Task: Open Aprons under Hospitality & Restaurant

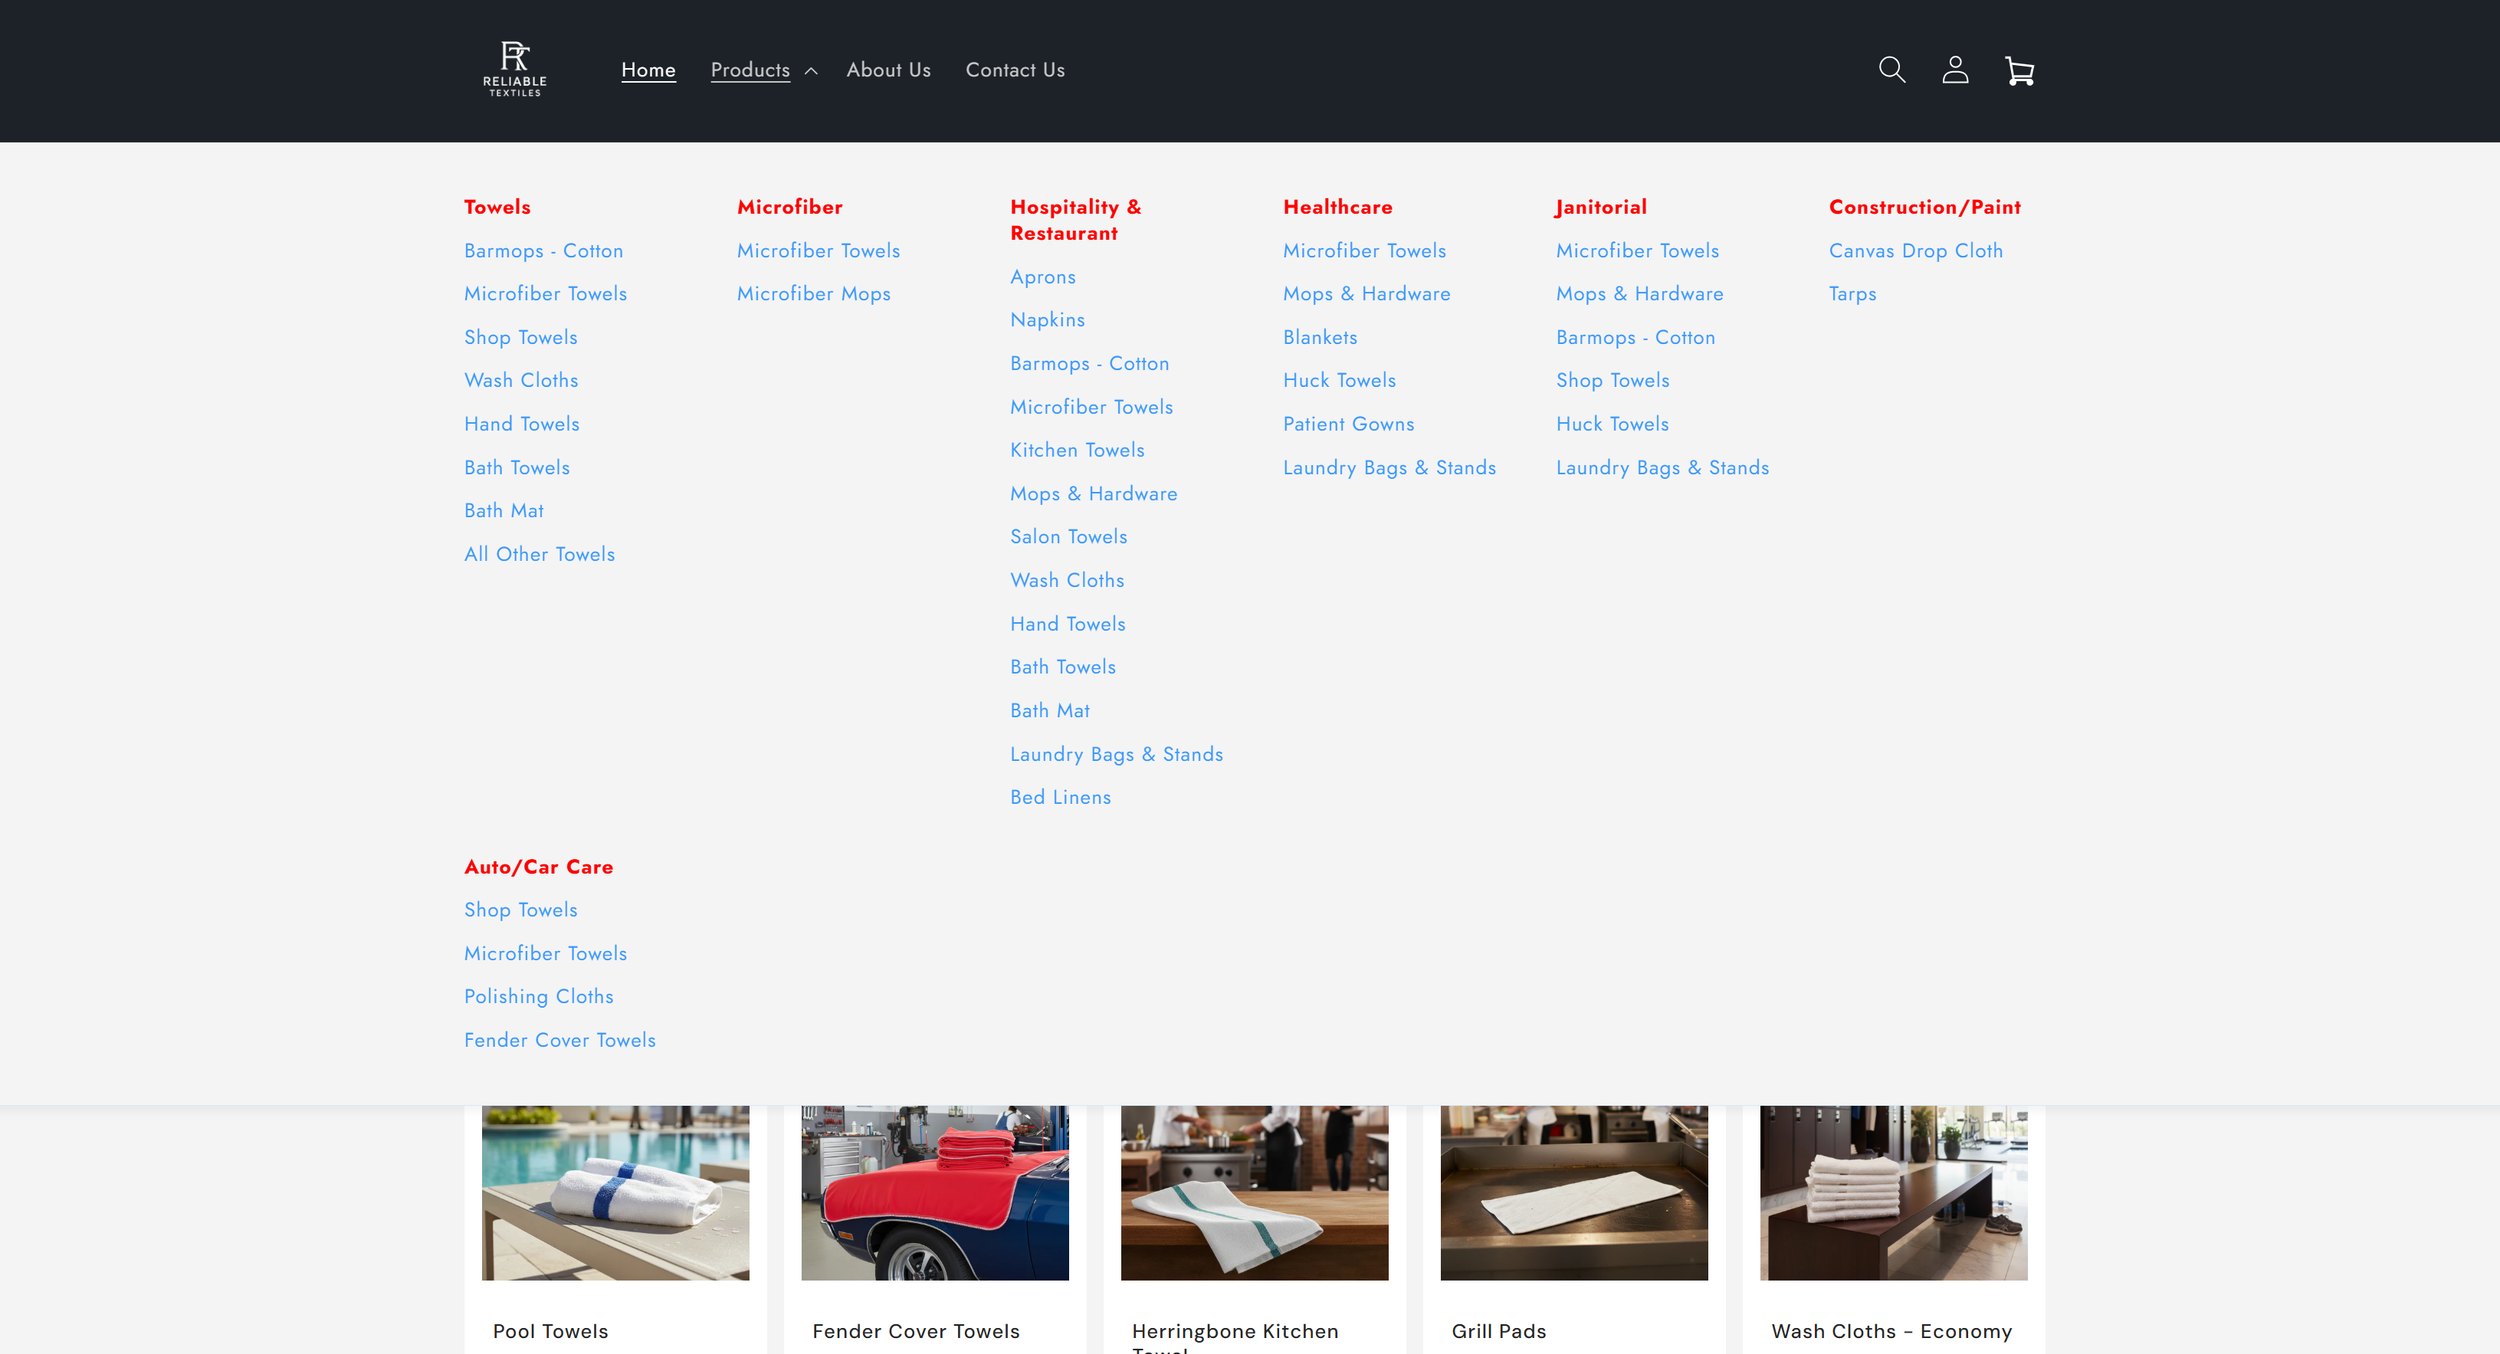Action: click(x=1043, y=277)
